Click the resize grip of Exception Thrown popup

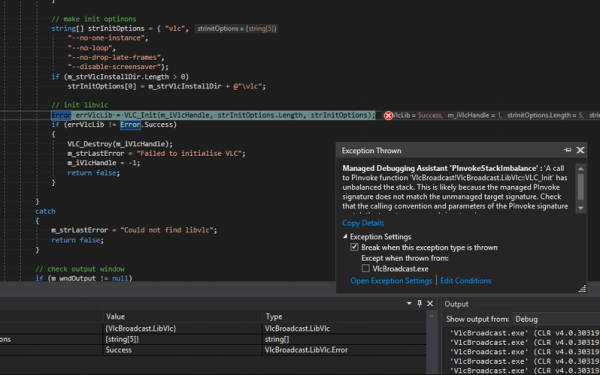pyautogui.click(x=582, y=289)
